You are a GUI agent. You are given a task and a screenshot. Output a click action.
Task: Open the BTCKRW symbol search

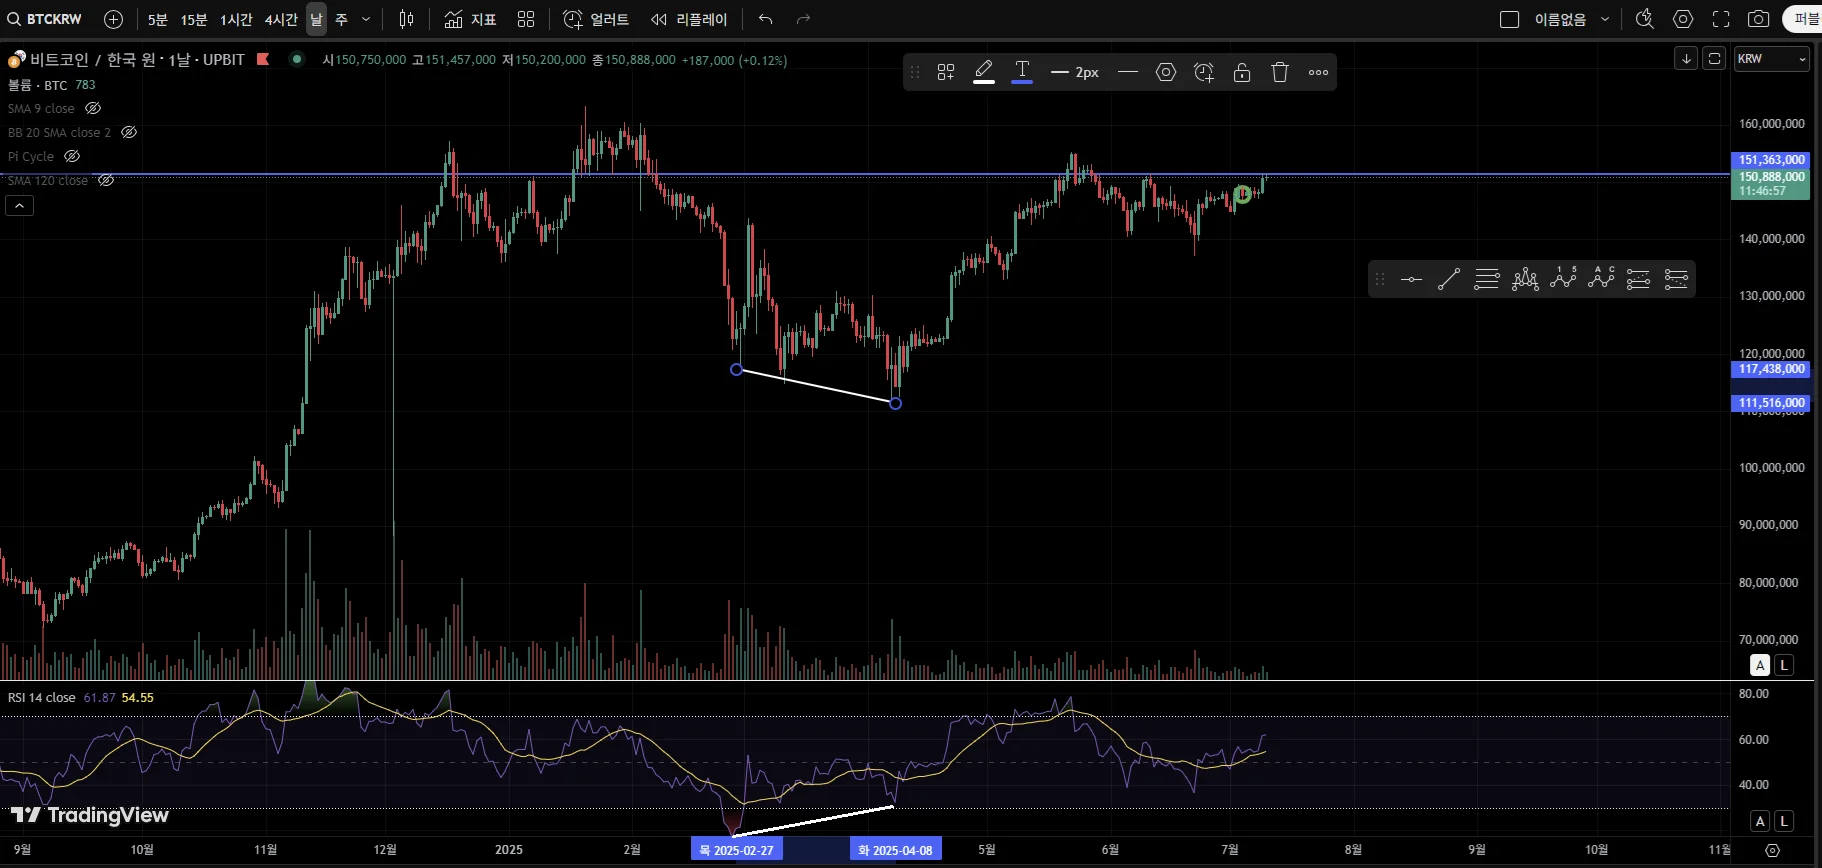coord(45,19)
